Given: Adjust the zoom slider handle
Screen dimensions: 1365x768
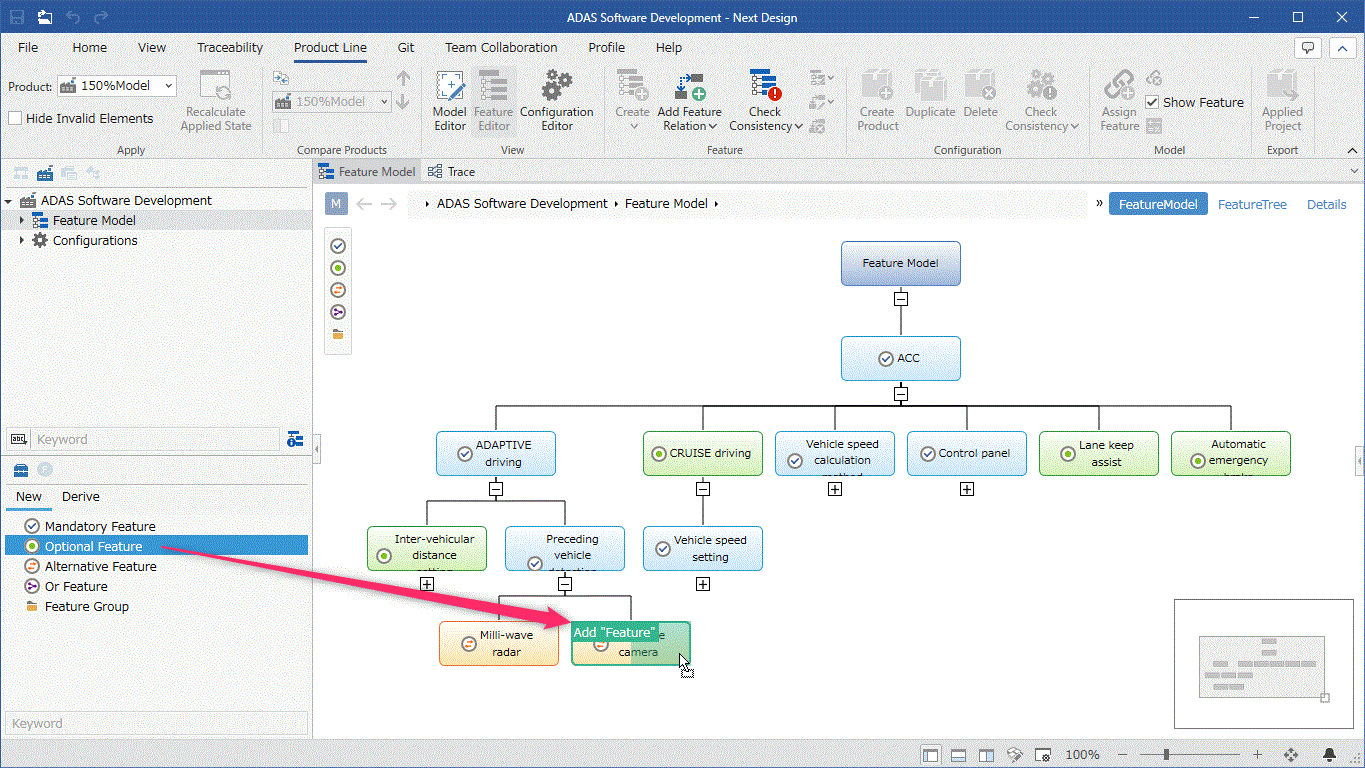Looking at the screenshot, I should click(x=1166, y=755).
